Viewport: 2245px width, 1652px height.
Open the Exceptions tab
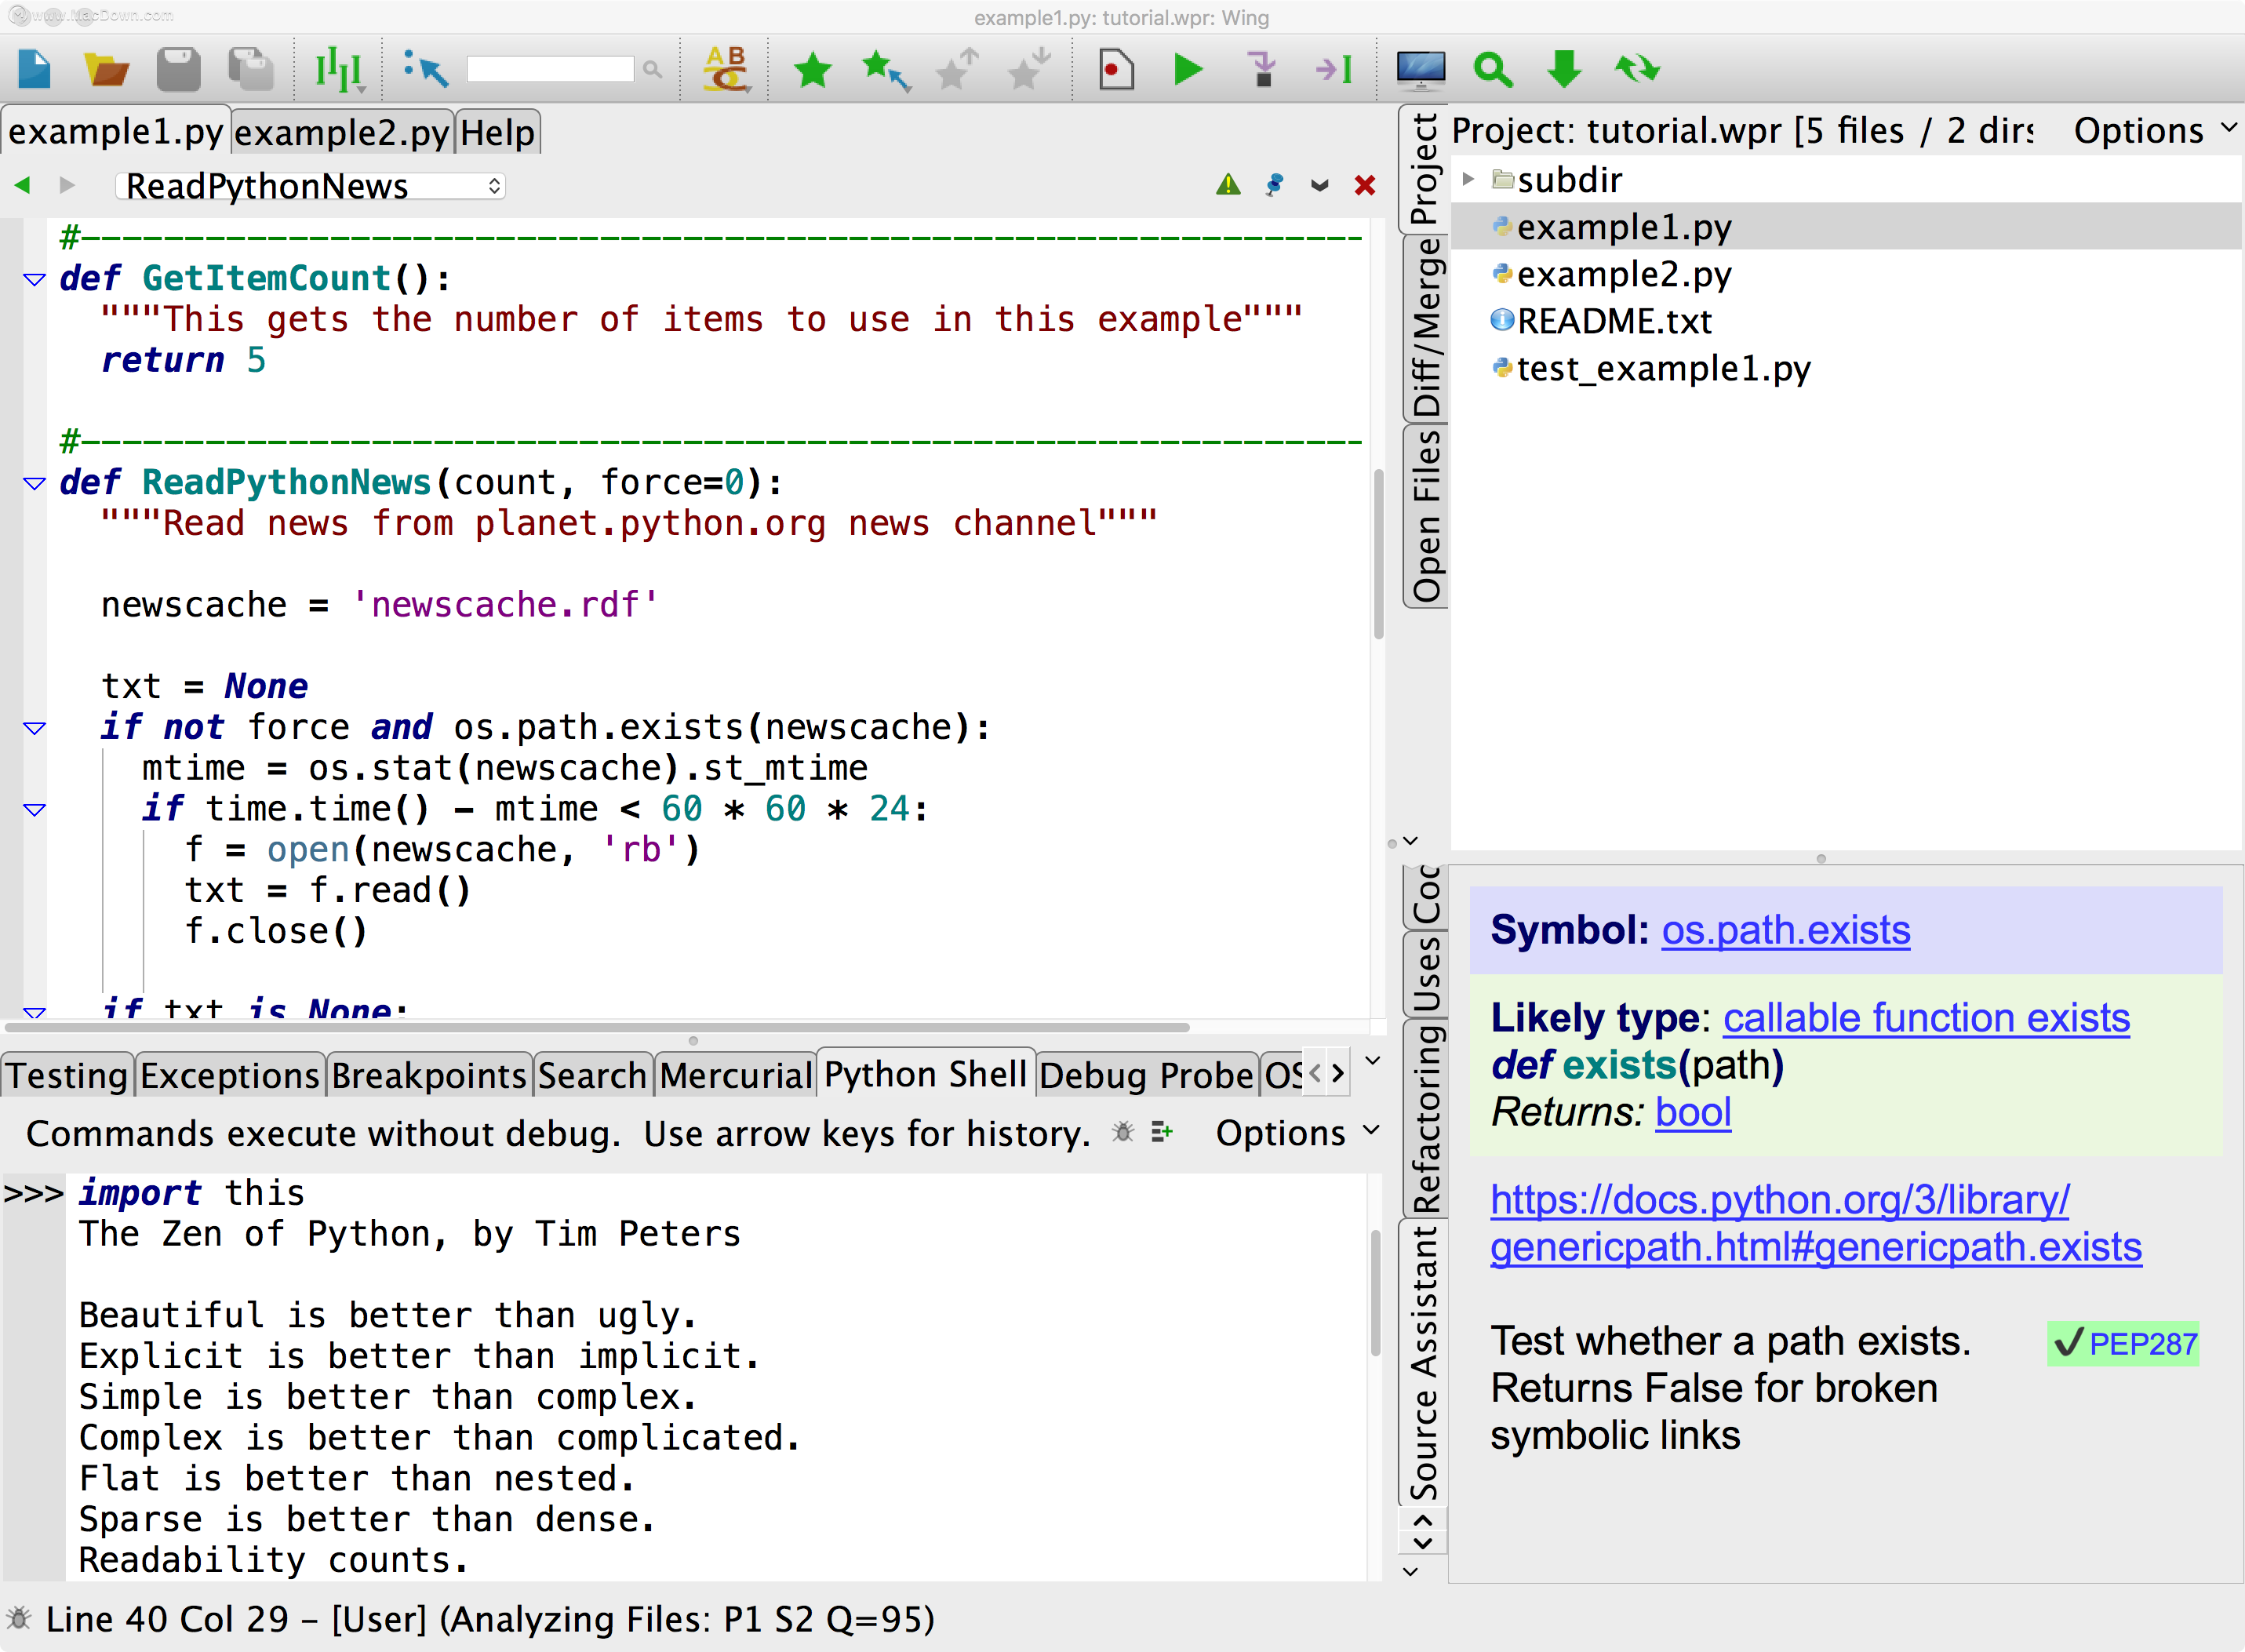[230, 1075]
